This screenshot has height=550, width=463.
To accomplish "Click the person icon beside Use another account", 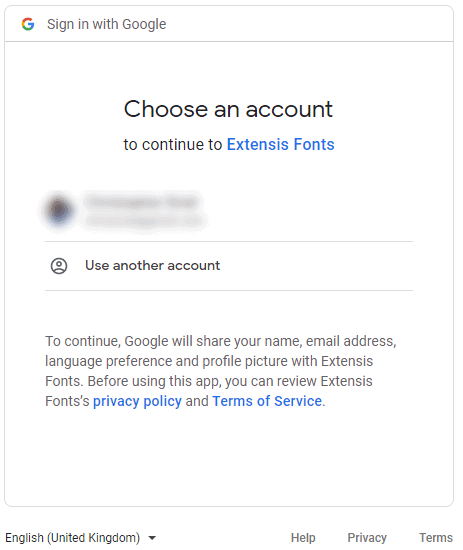I will tap(59, 266).
